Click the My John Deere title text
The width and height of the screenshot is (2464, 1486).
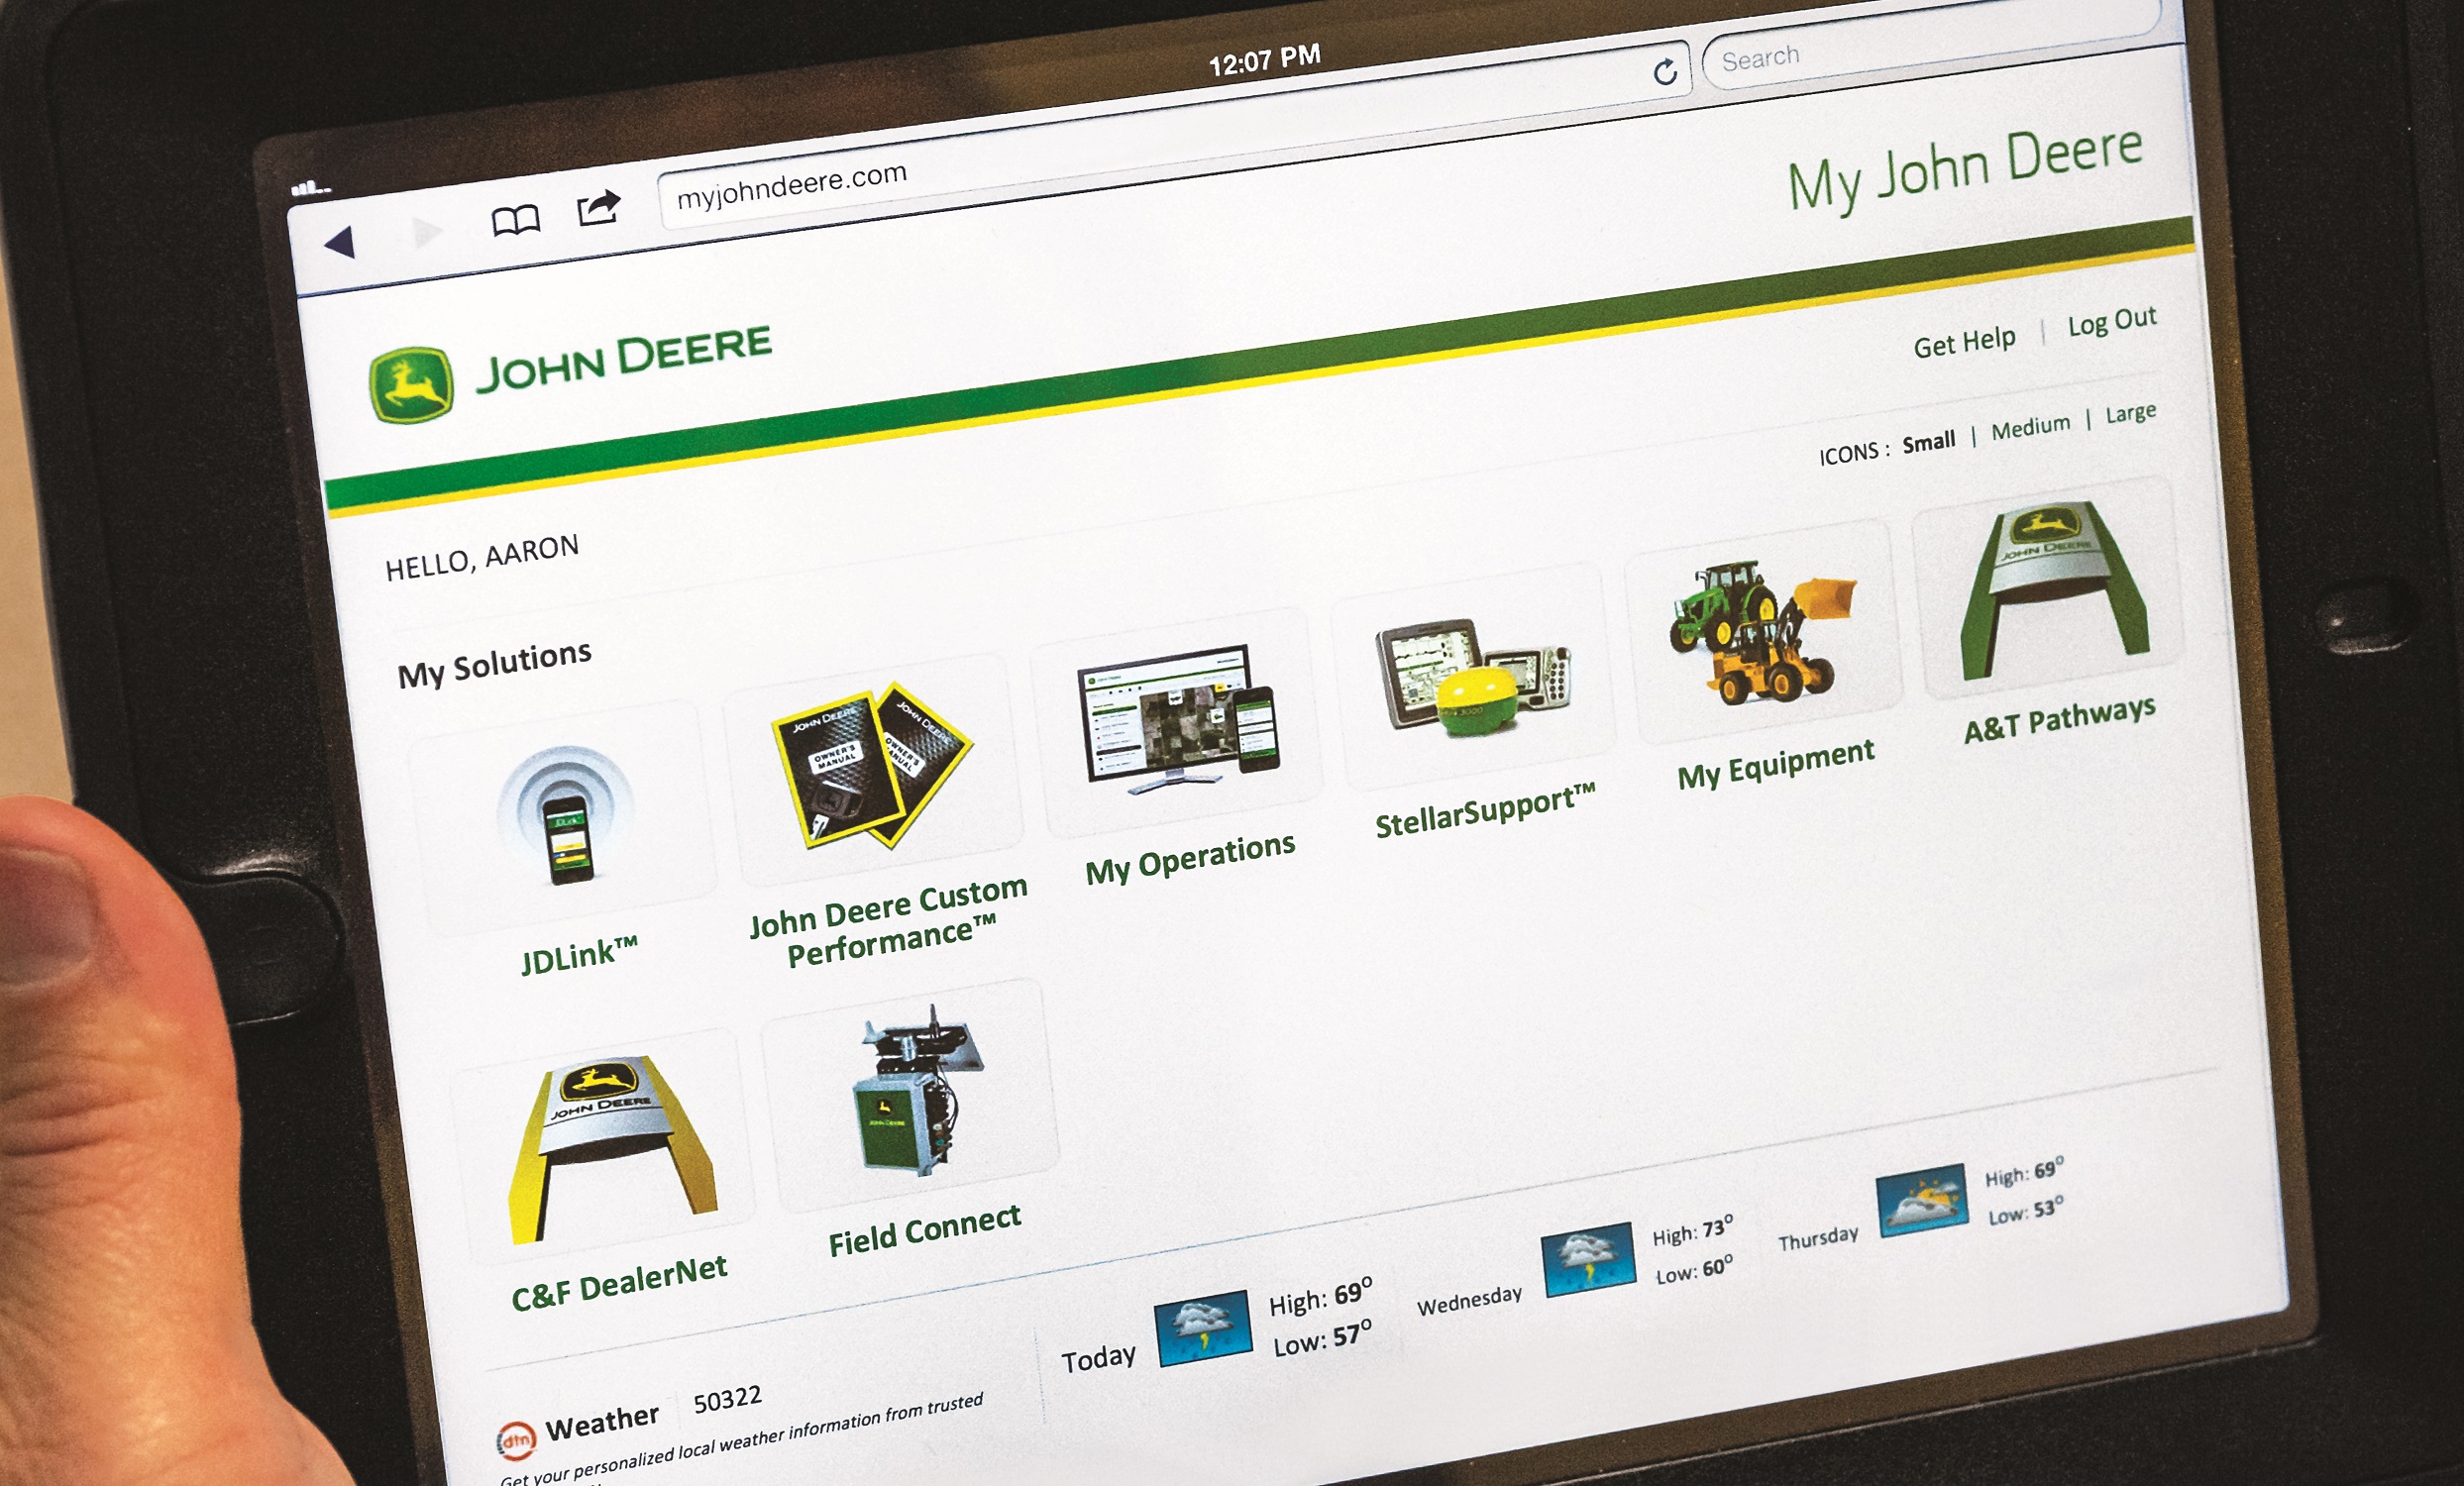tap(1965, 170)
